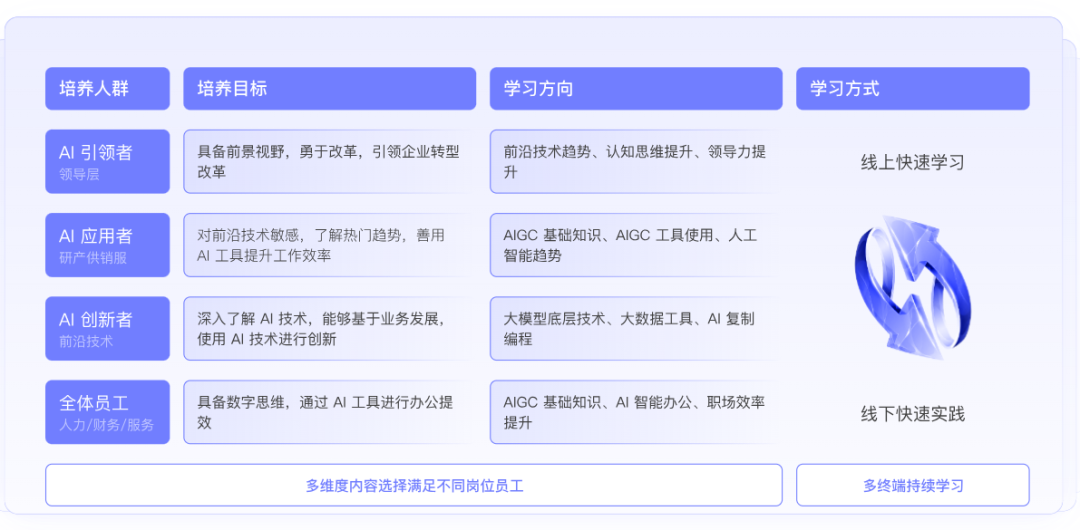Click the 对前沿技术敏感 goal card
The image size is (1080, 530).
(329, 245)
